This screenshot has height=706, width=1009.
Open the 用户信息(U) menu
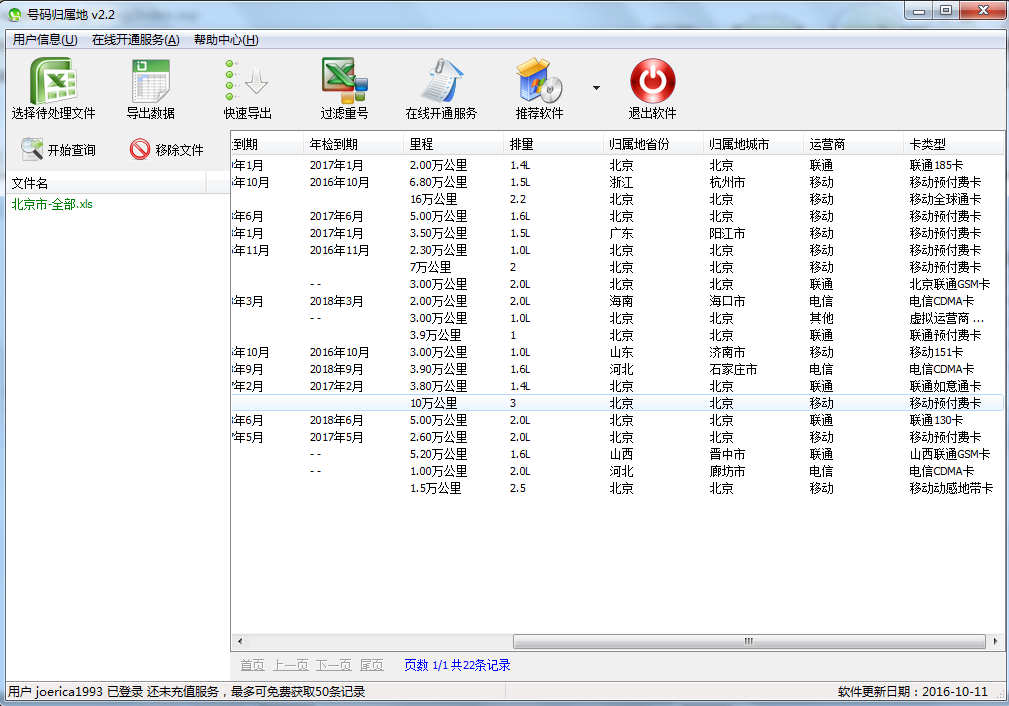45,40
